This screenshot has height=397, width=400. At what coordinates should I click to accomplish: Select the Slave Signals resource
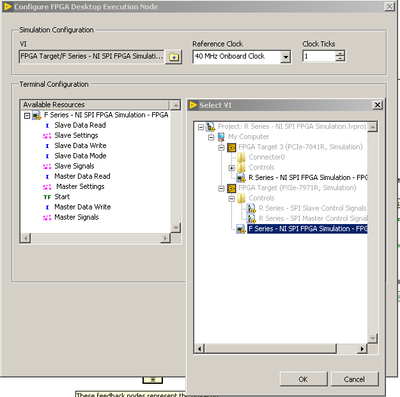click(x=74, y=166)
